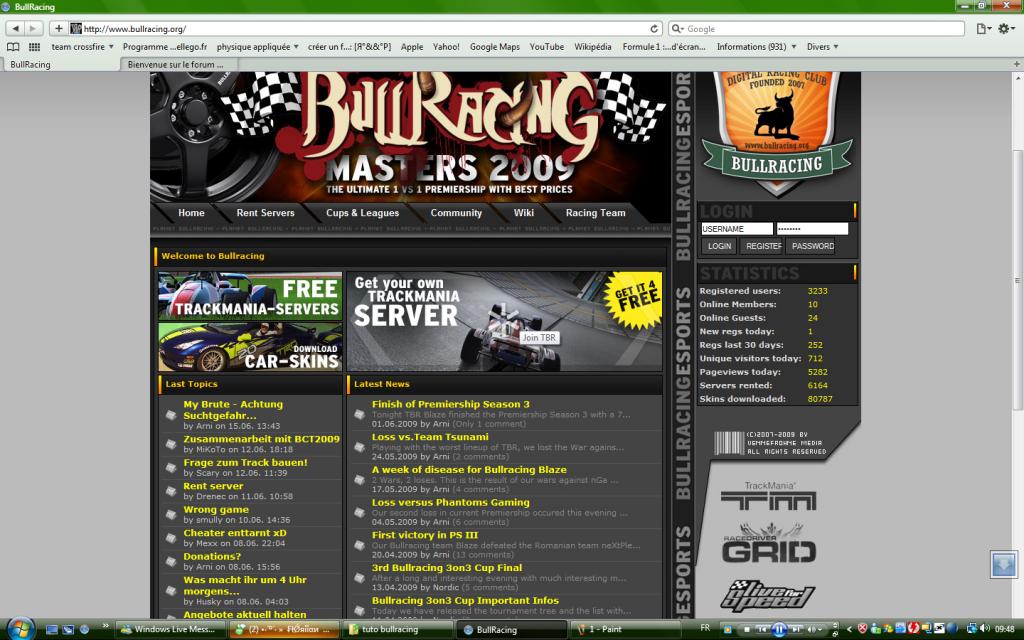Open the Apple bookmark
Screen dimensions: 1024x640
412,47
